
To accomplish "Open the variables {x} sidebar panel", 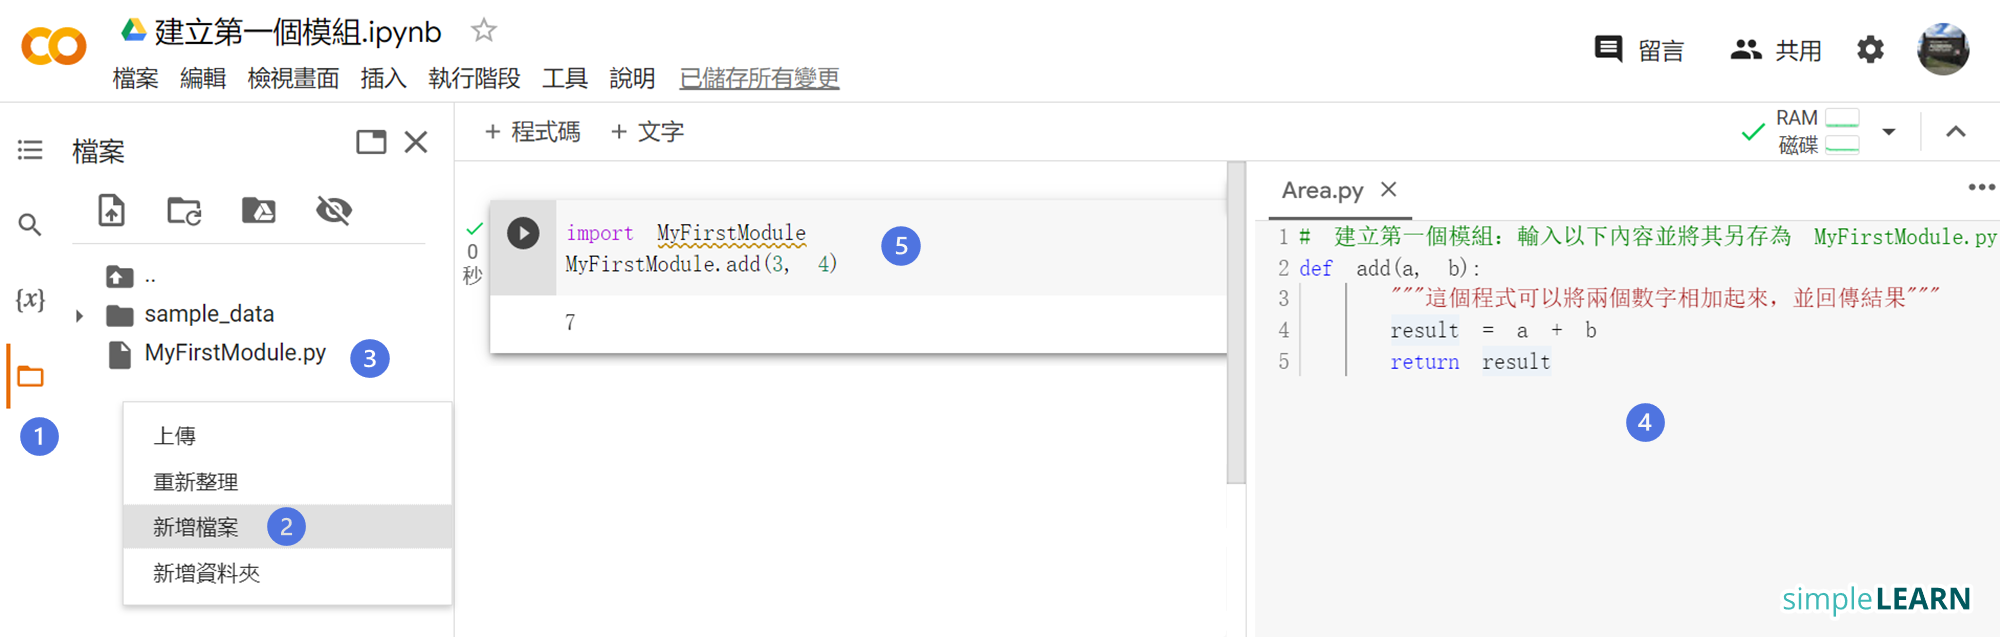I will pyautogui.click(x=30, y=299).
